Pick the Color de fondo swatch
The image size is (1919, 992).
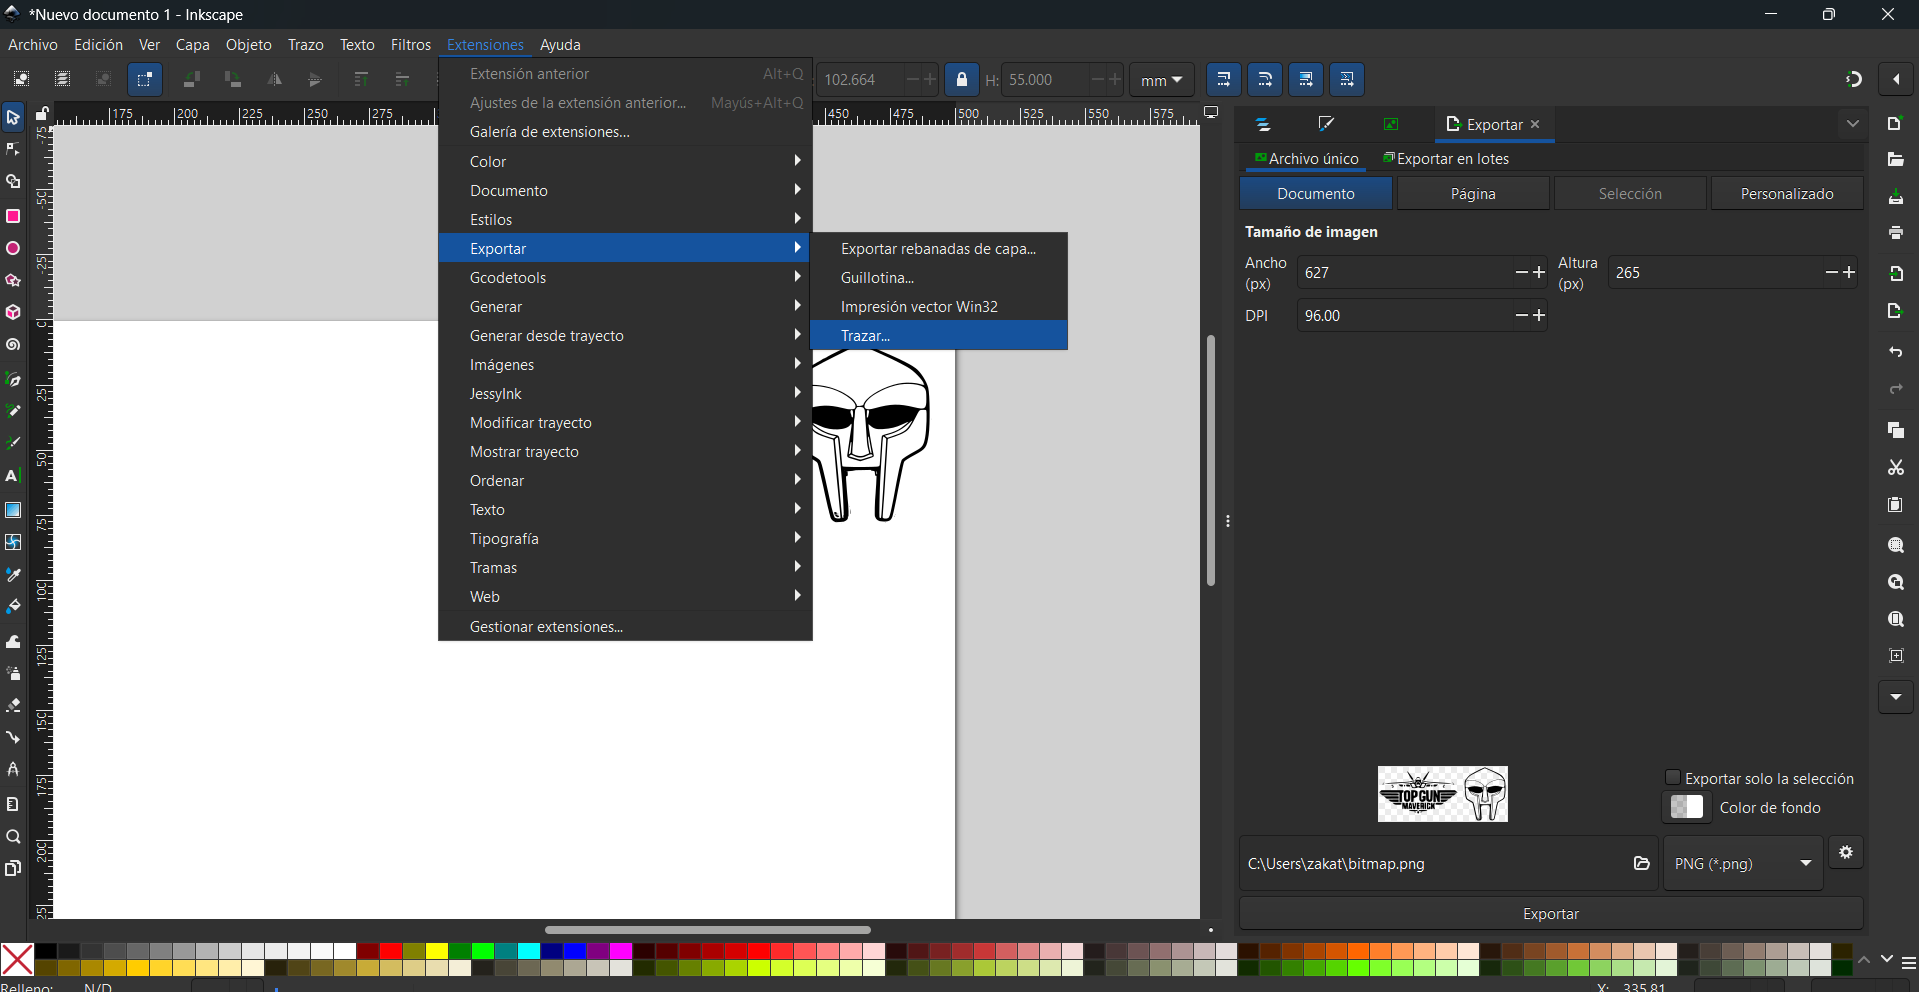1686,808
